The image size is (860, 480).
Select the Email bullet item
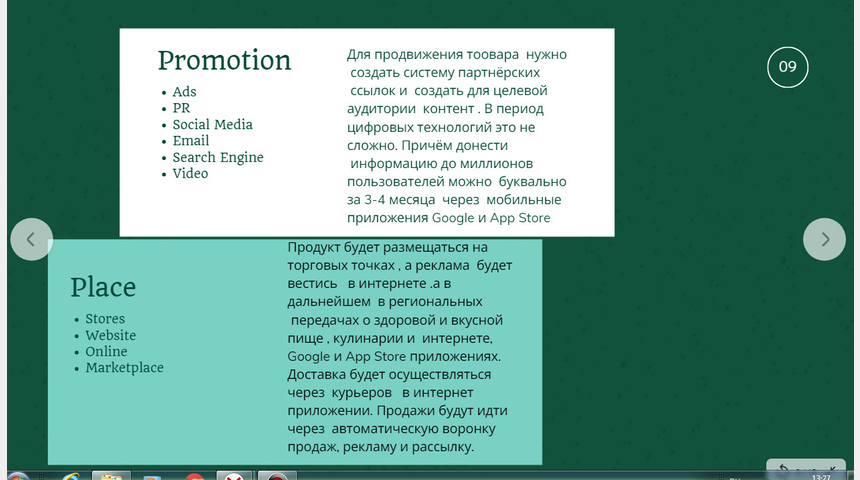point(191,140)
